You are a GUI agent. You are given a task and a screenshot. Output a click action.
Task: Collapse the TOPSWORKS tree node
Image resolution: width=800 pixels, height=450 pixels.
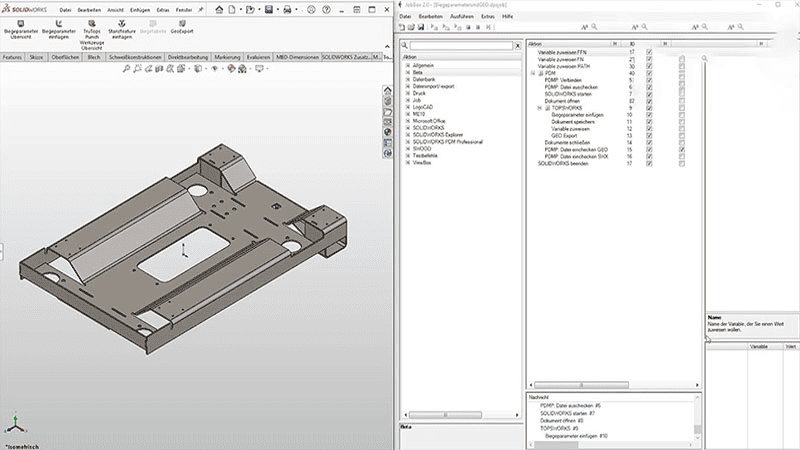pos(540,108)
